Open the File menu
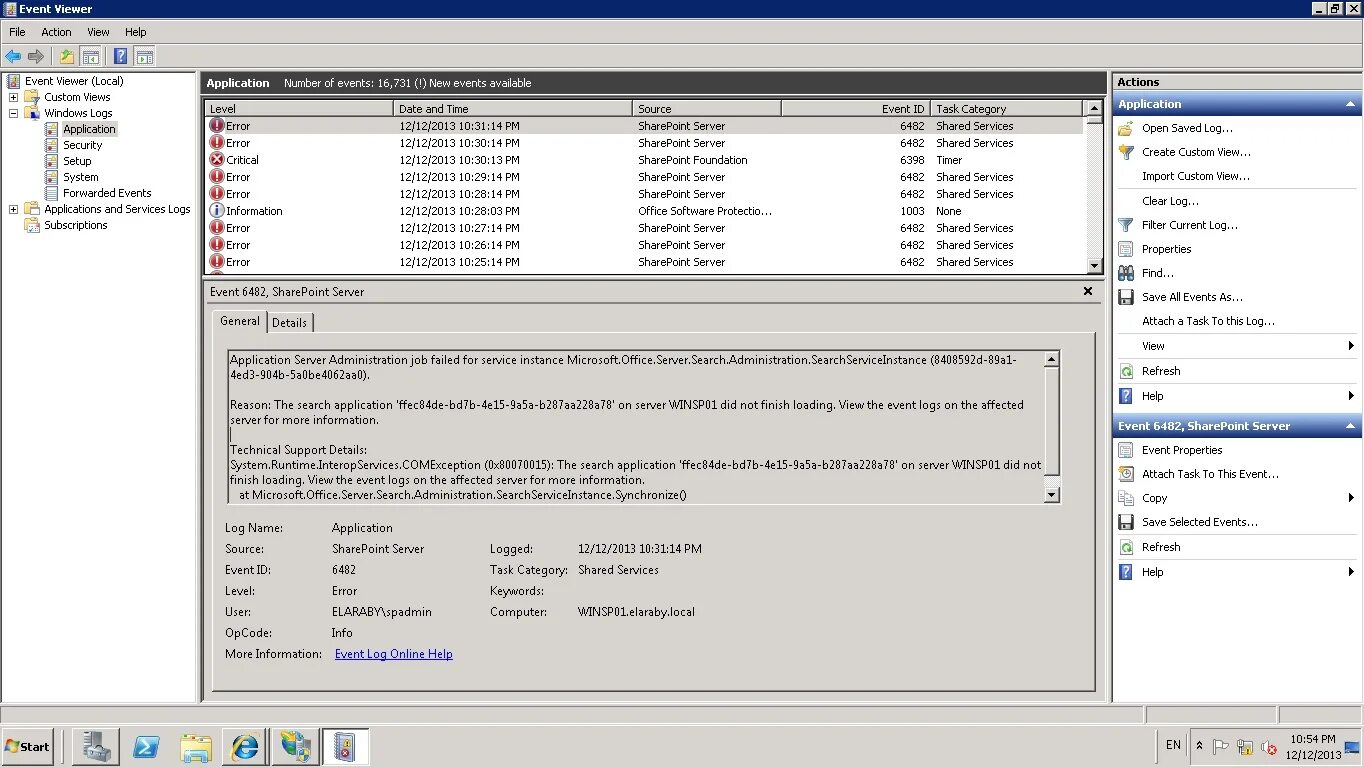Screen dimensions: 1364x768 pyautogui.click(x=17, y=32)
